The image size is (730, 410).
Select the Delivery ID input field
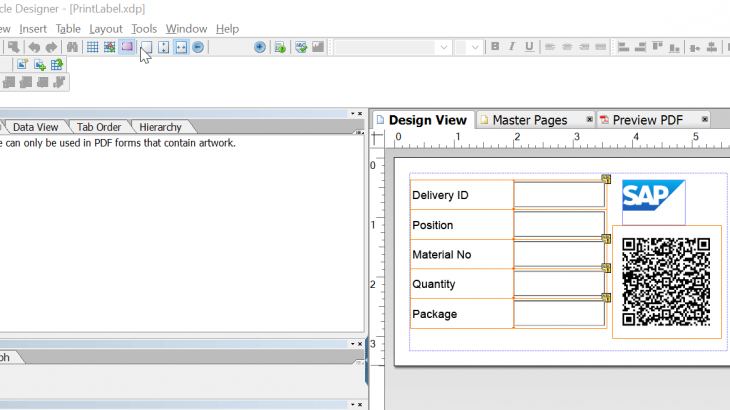point(559,195)
